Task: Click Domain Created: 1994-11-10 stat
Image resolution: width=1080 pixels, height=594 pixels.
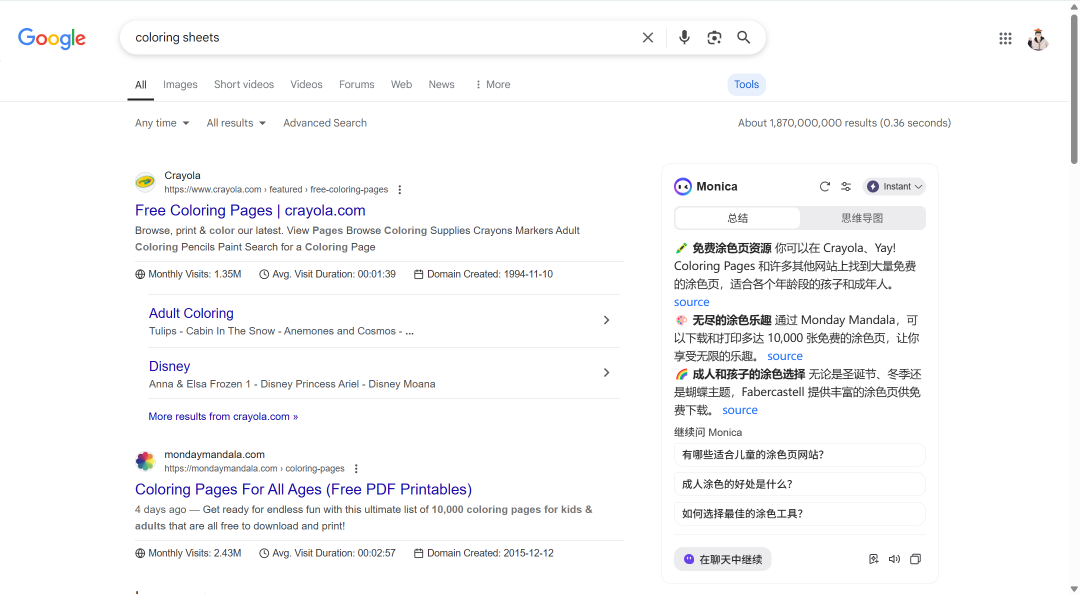Action: coord(484,274)
